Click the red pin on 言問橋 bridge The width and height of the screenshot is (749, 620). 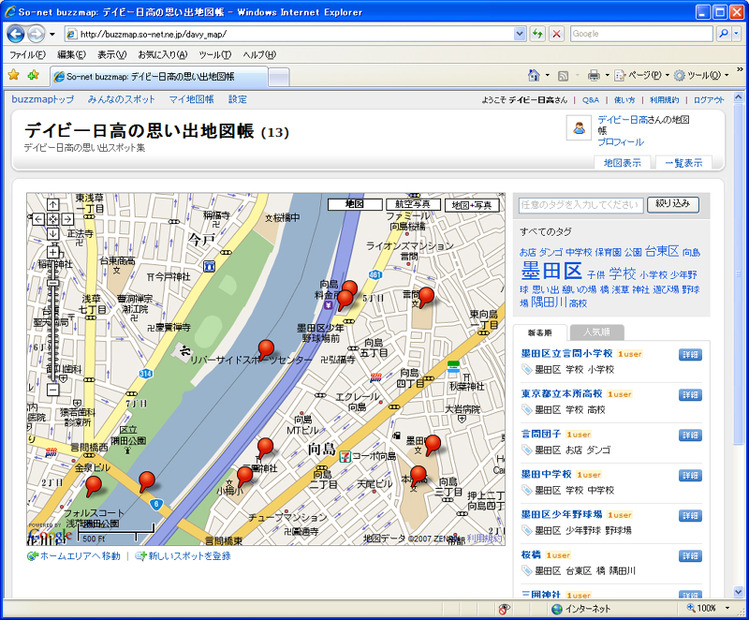(147, 481)
